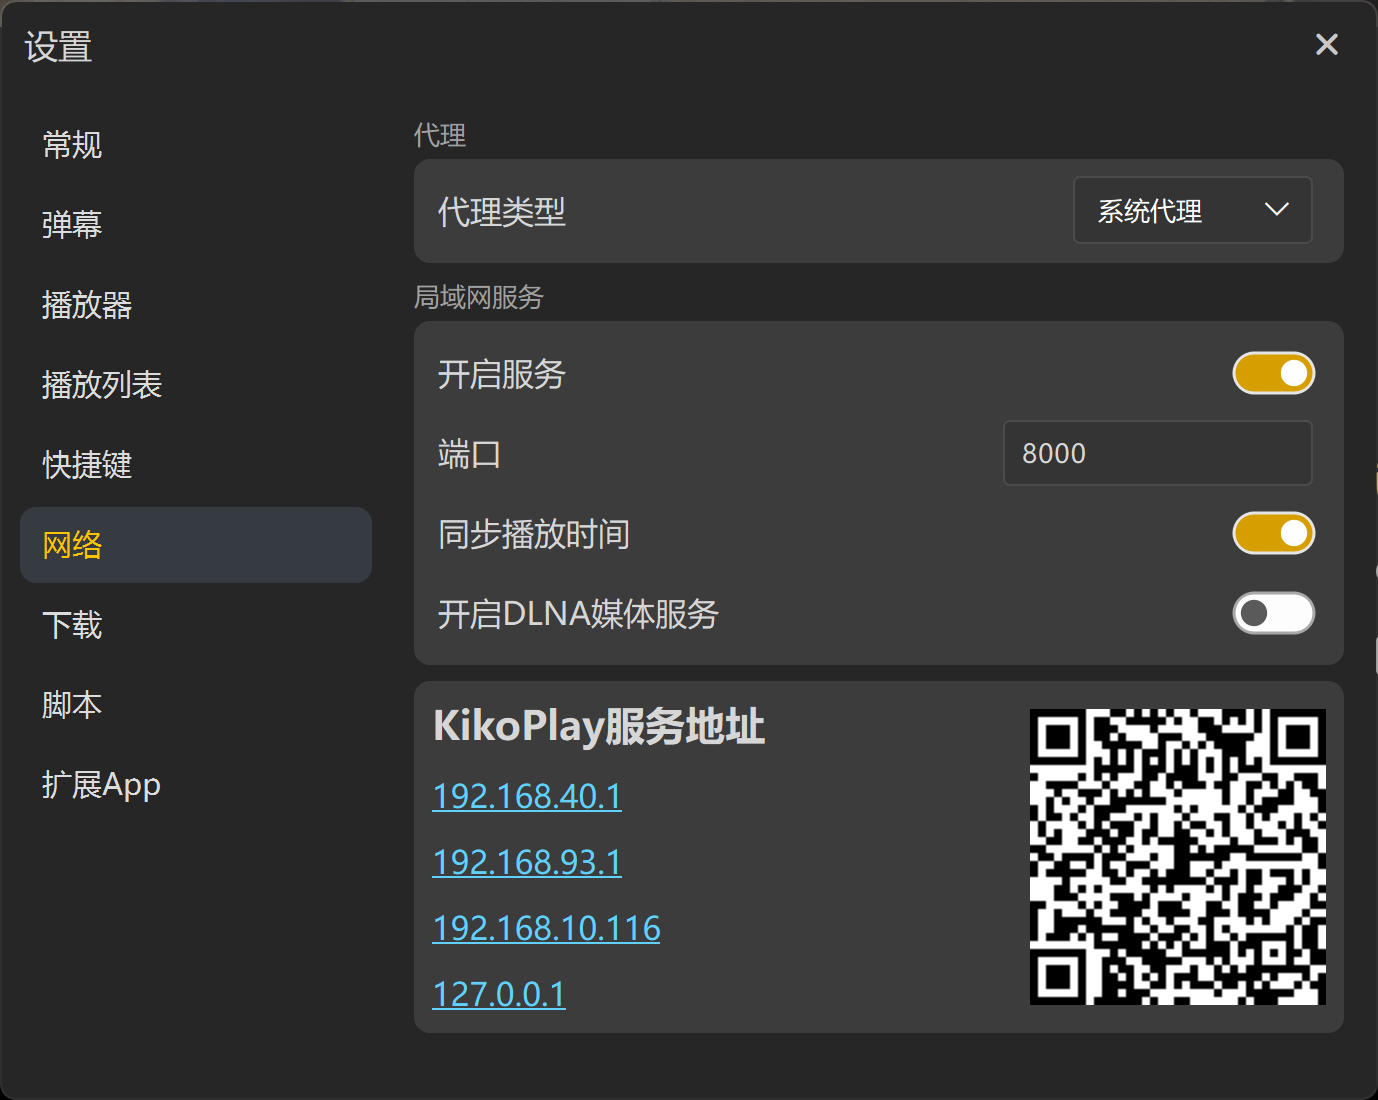
Task: Disable the 同步播放时间 switch
Action: point(1273,533)
